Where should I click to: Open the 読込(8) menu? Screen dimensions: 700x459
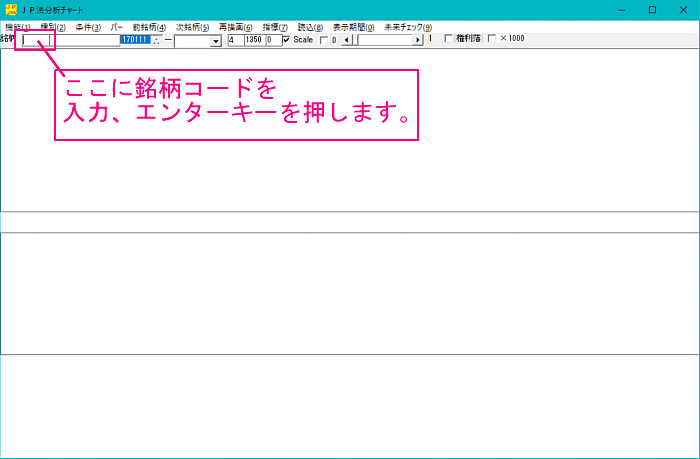(310, 27)
